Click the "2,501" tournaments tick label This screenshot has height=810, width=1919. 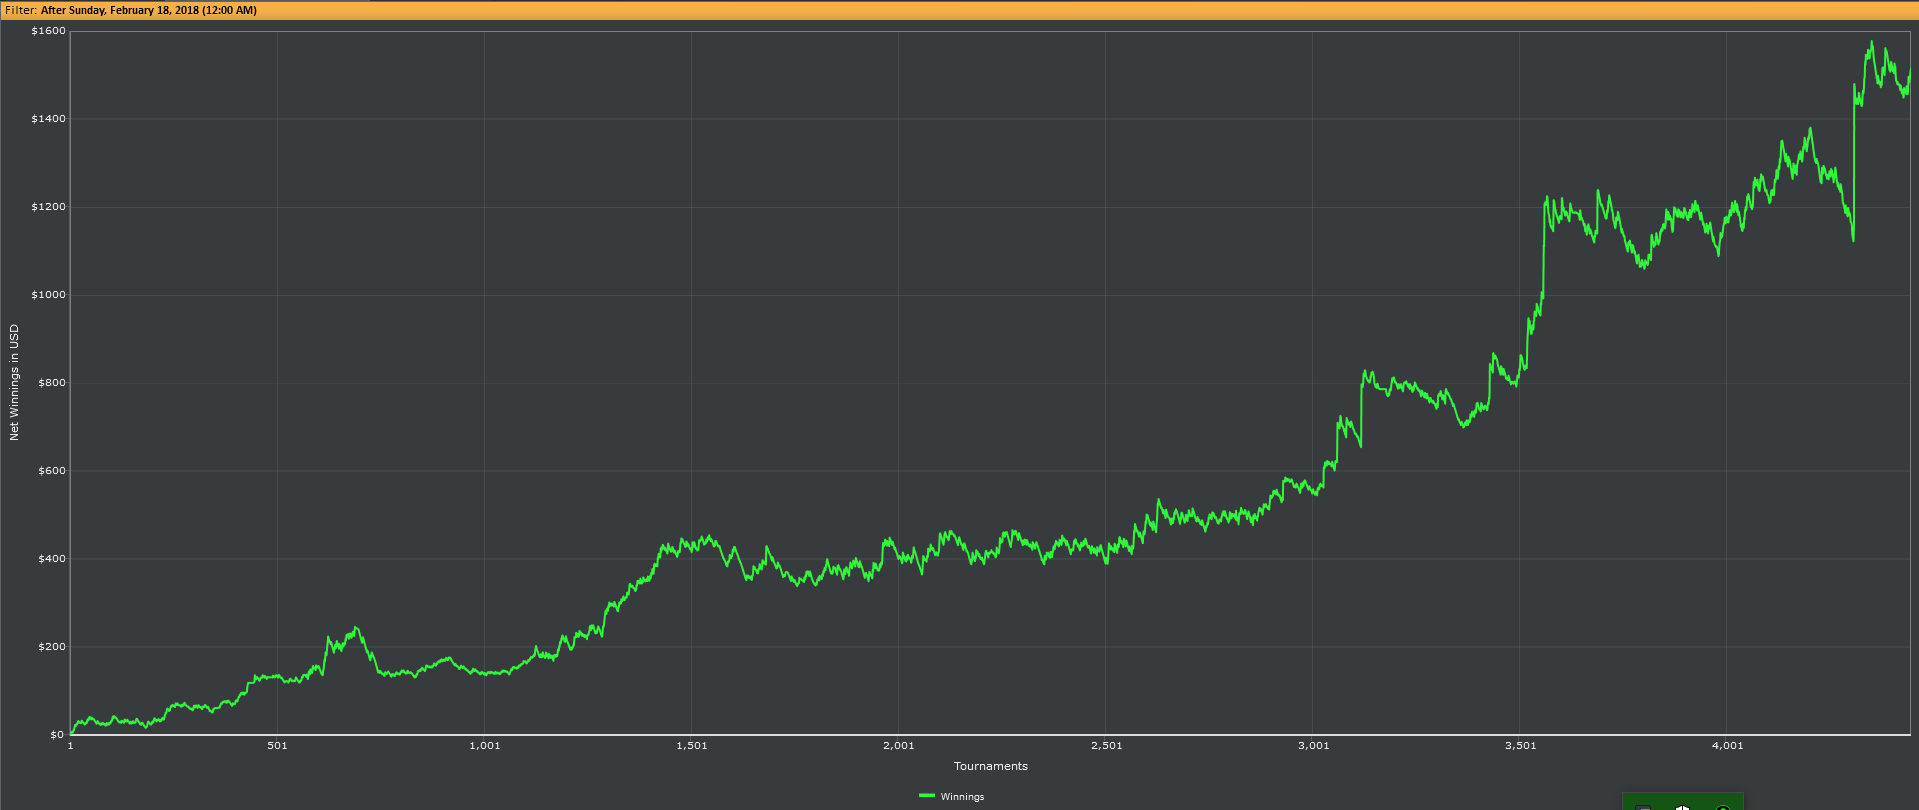click(1107, 745)
